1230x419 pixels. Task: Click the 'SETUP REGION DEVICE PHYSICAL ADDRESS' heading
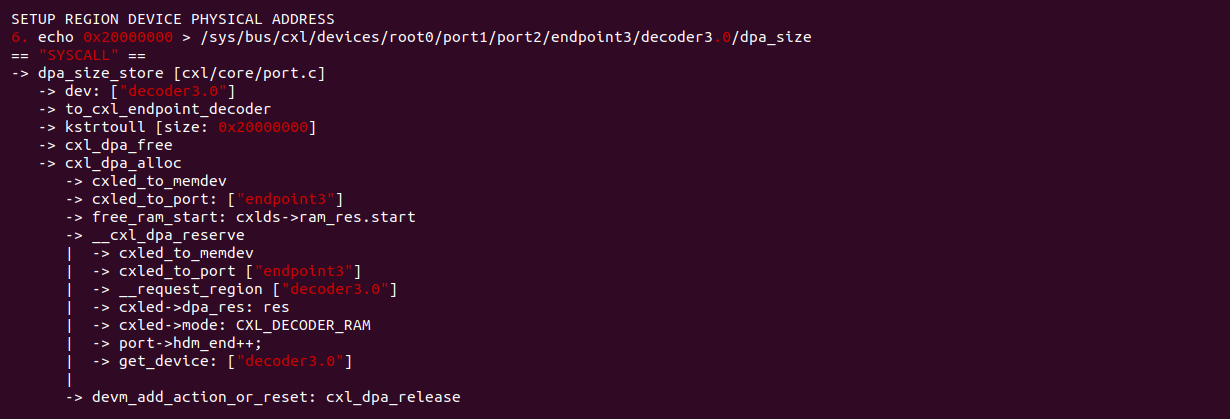tap(173, 19)
